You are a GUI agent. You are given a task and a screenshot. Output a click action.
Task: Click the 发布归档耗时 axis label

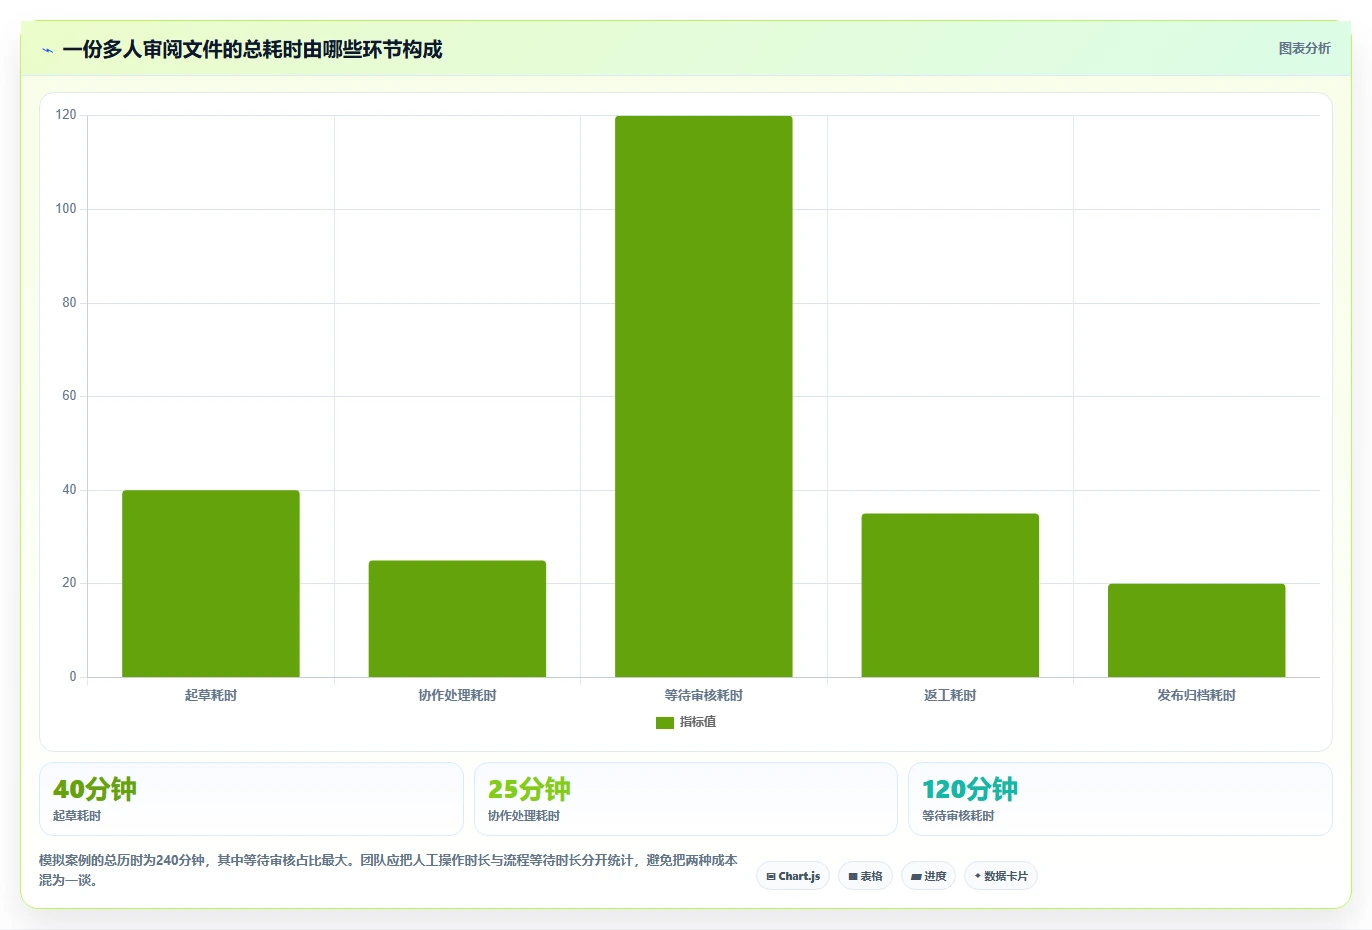pyautogui.click(x=1196, y=695)
